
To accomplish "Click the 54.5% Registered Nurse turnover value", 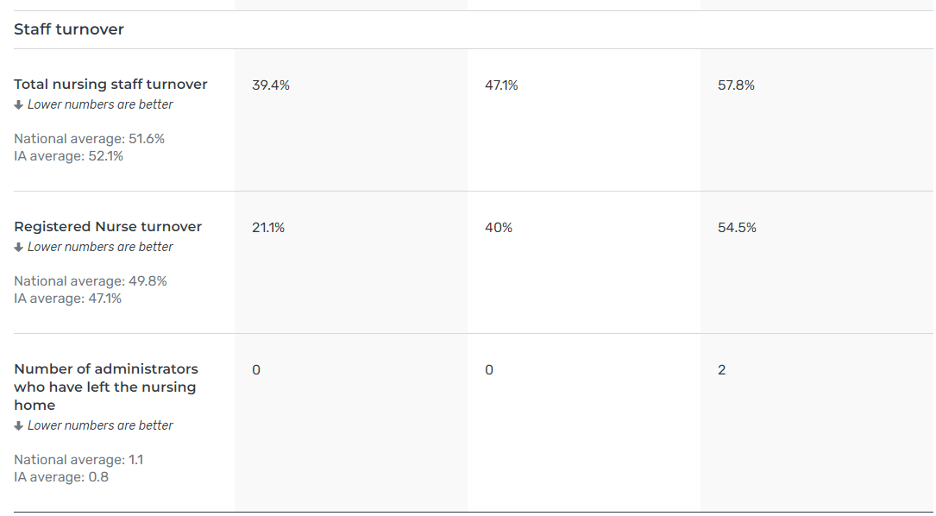I will pyautogui.click(x=737, y=228).
